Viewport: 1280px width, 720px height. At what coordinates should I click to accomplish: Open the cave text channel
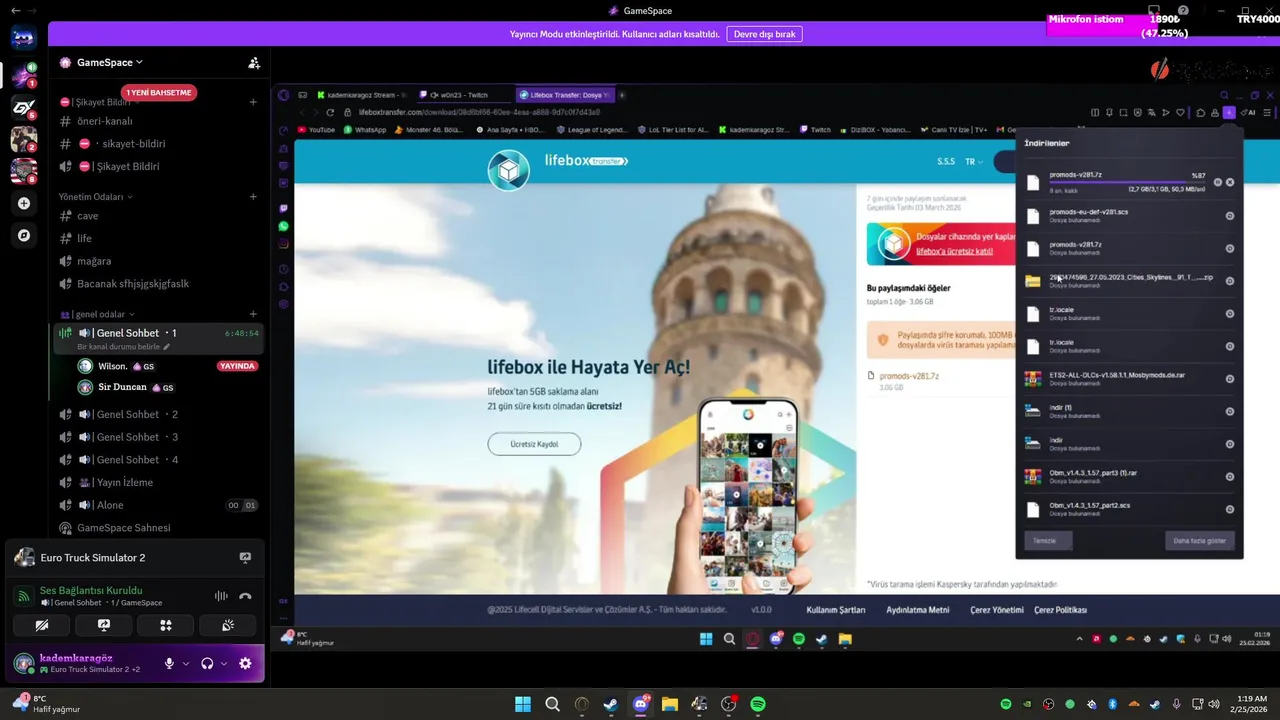tap(158, 216)
